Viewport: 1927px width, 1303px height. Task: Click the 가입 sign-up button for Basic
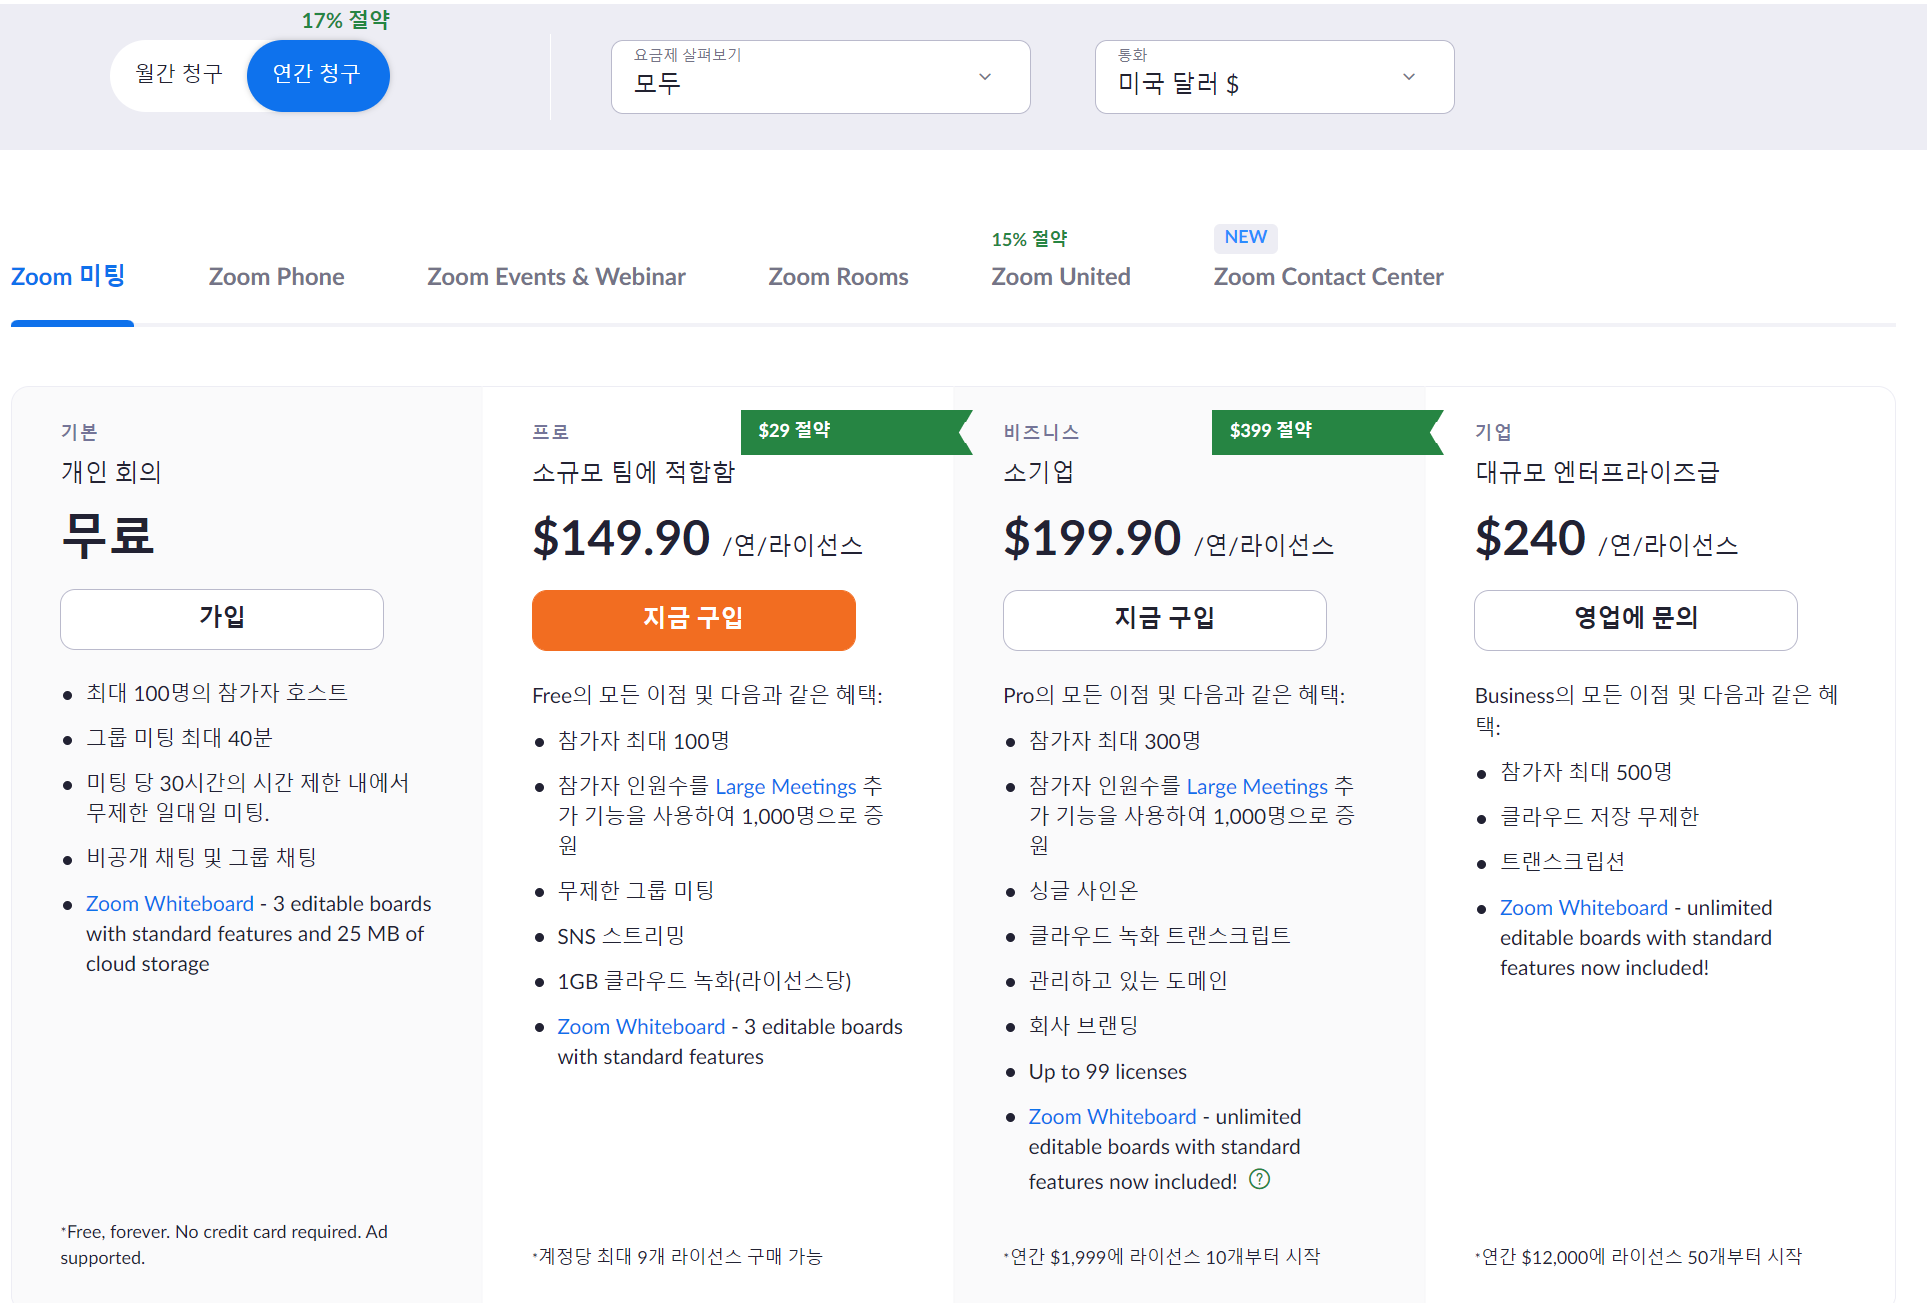point(222,619)
